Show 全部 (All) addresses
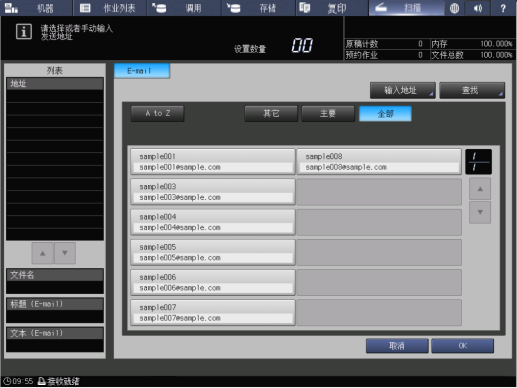The image size is (517, 388). pyautogui.click(x=385, y=113)
